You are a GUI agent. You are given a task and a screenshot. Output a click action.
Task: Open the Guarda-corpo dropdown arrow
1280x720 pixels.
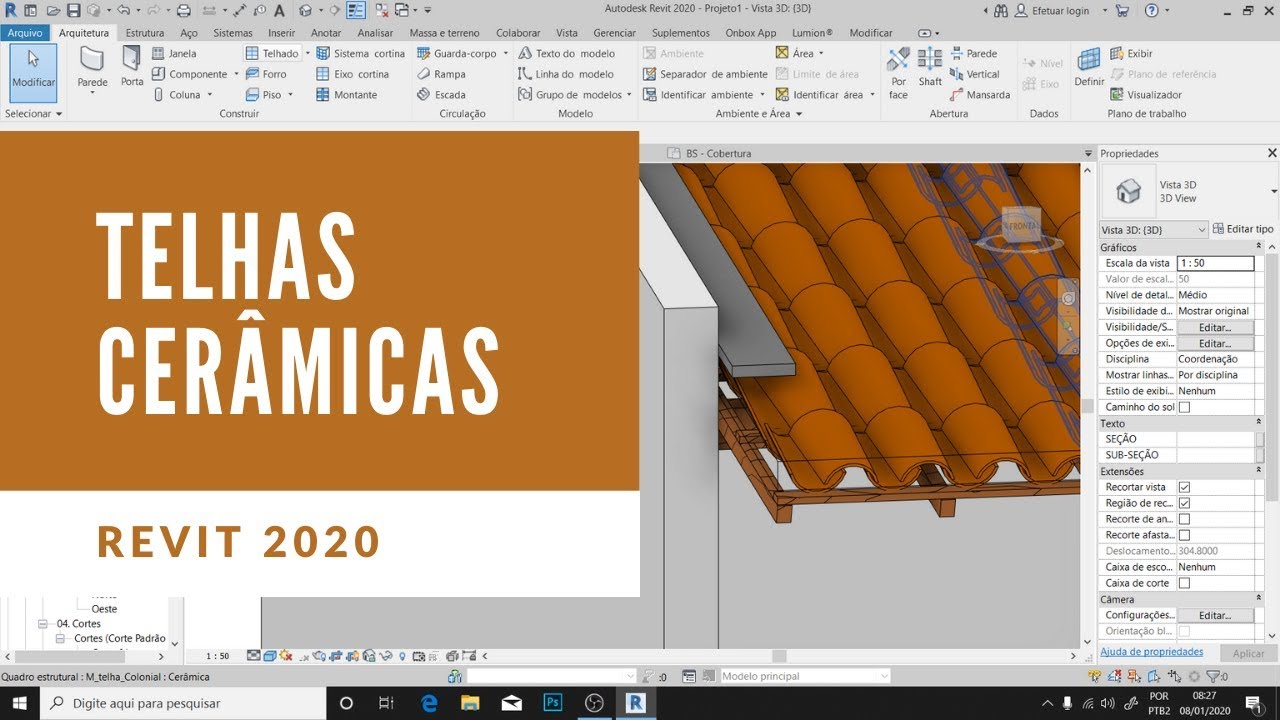[x=506, y=53]
